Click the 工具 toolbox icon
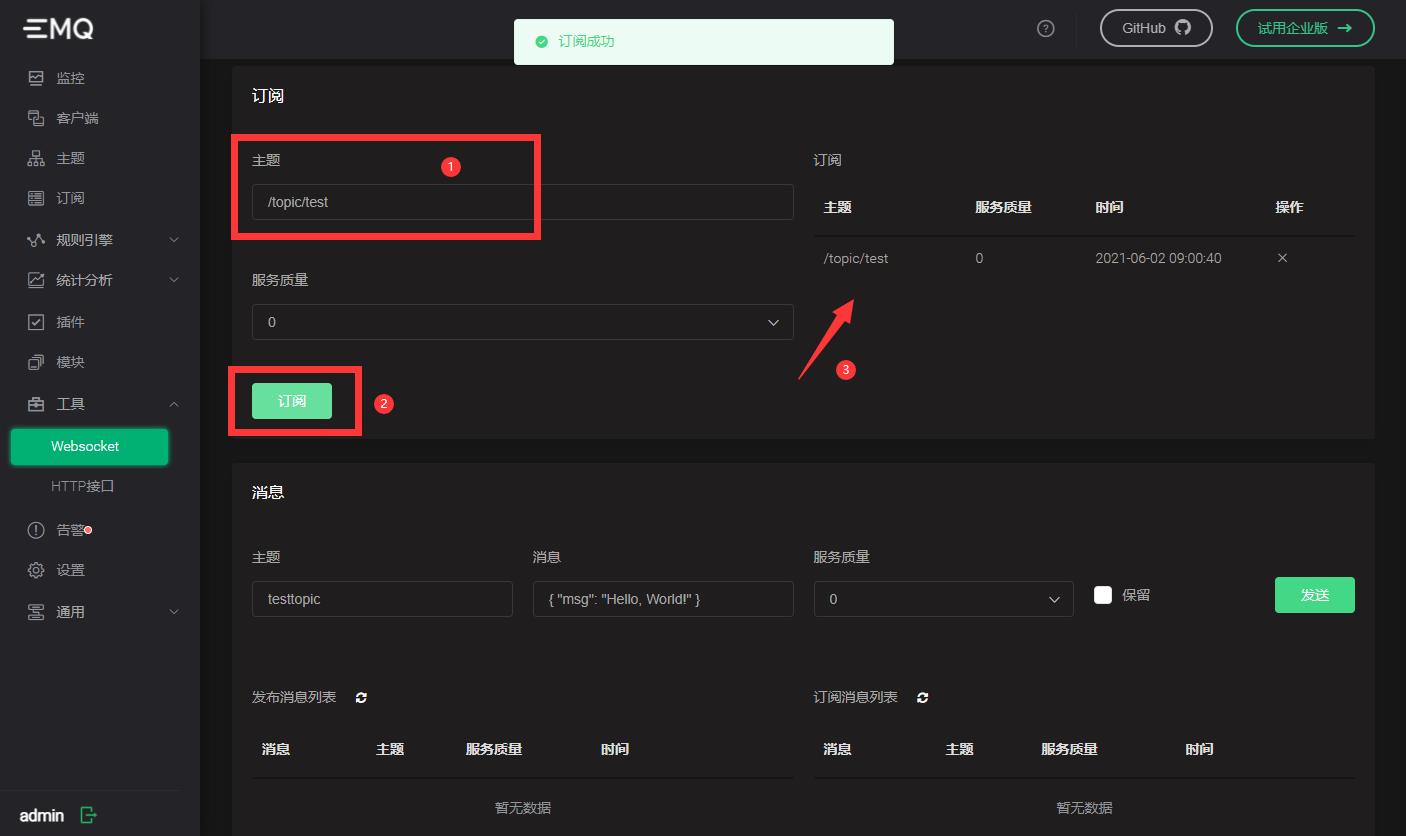1406x836 pixels. pos(36,404)
